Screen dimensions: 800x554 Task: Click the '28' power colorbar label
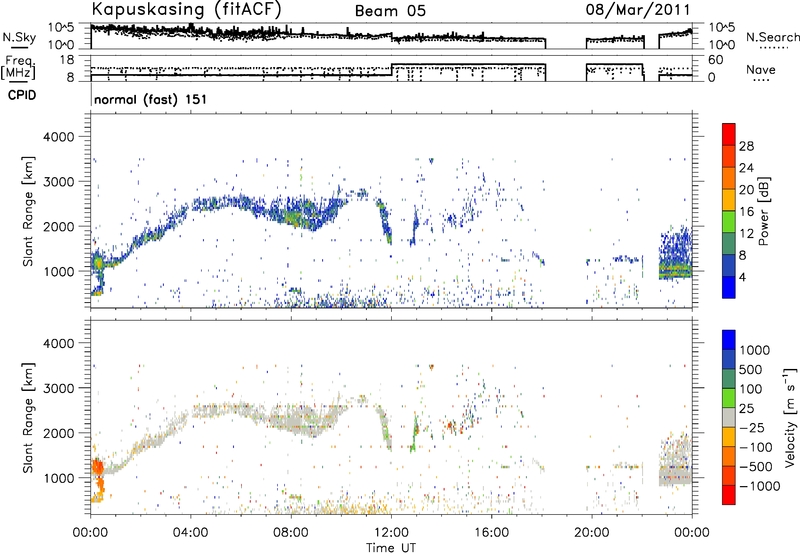coord(746,146)
